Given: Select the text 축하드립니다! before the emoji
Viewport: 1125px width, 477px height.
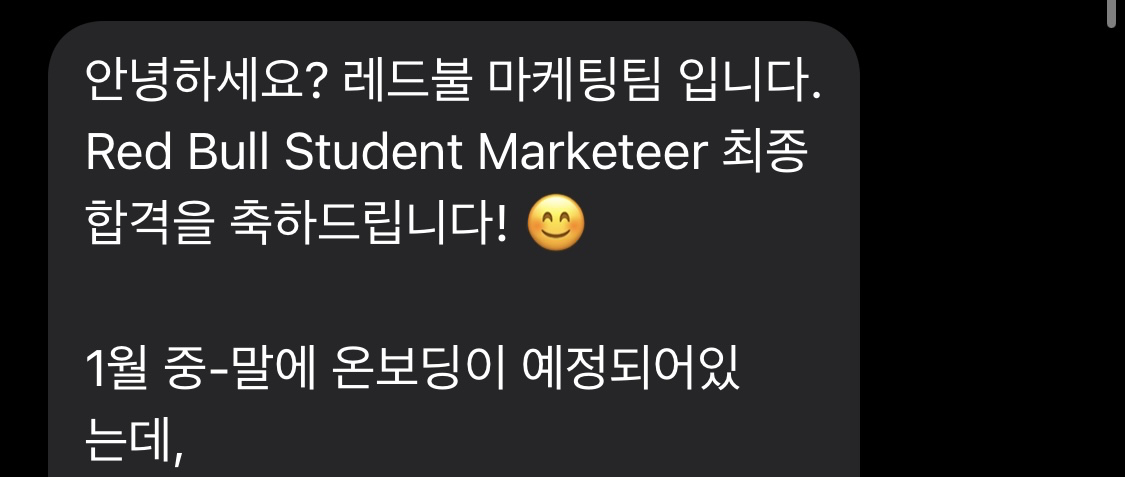Looking at the screenshot, I should pos(369,222).
